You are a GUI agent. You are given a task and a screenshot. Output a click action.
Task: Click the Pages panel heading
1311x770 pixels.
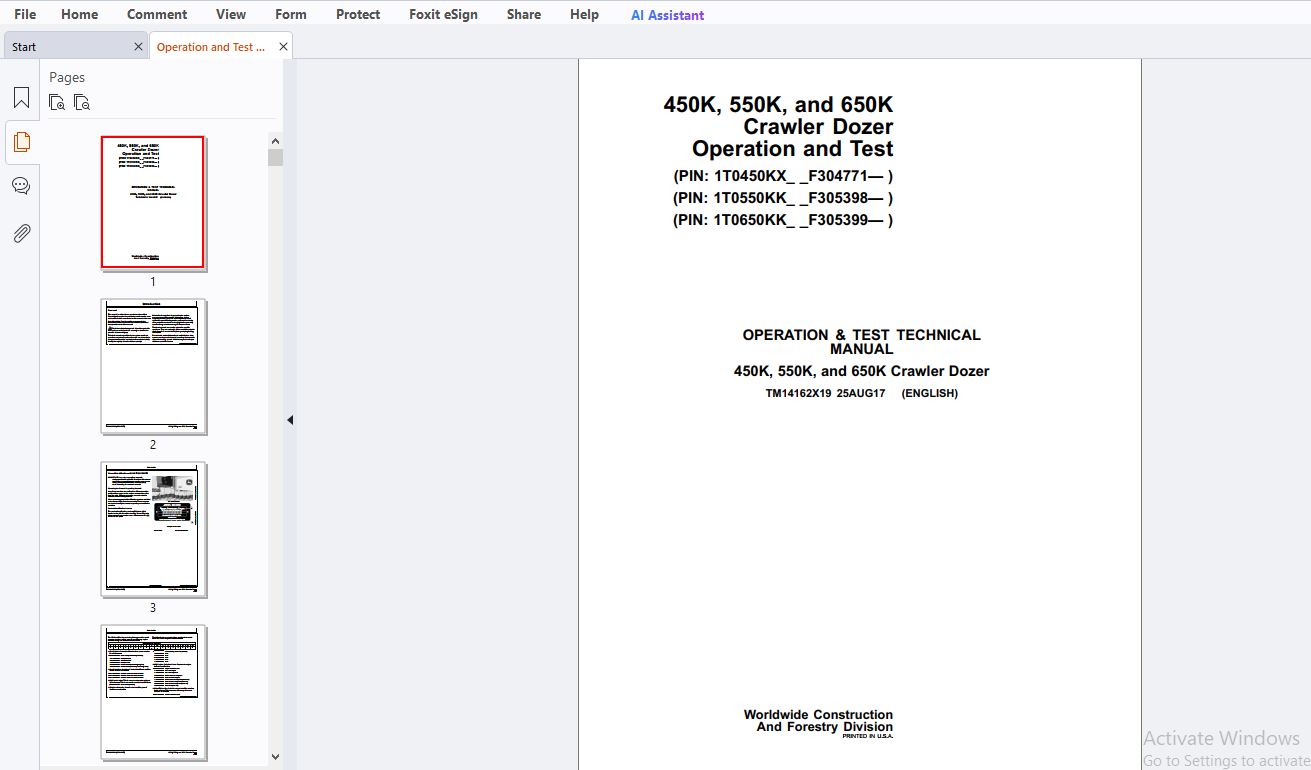67,77
